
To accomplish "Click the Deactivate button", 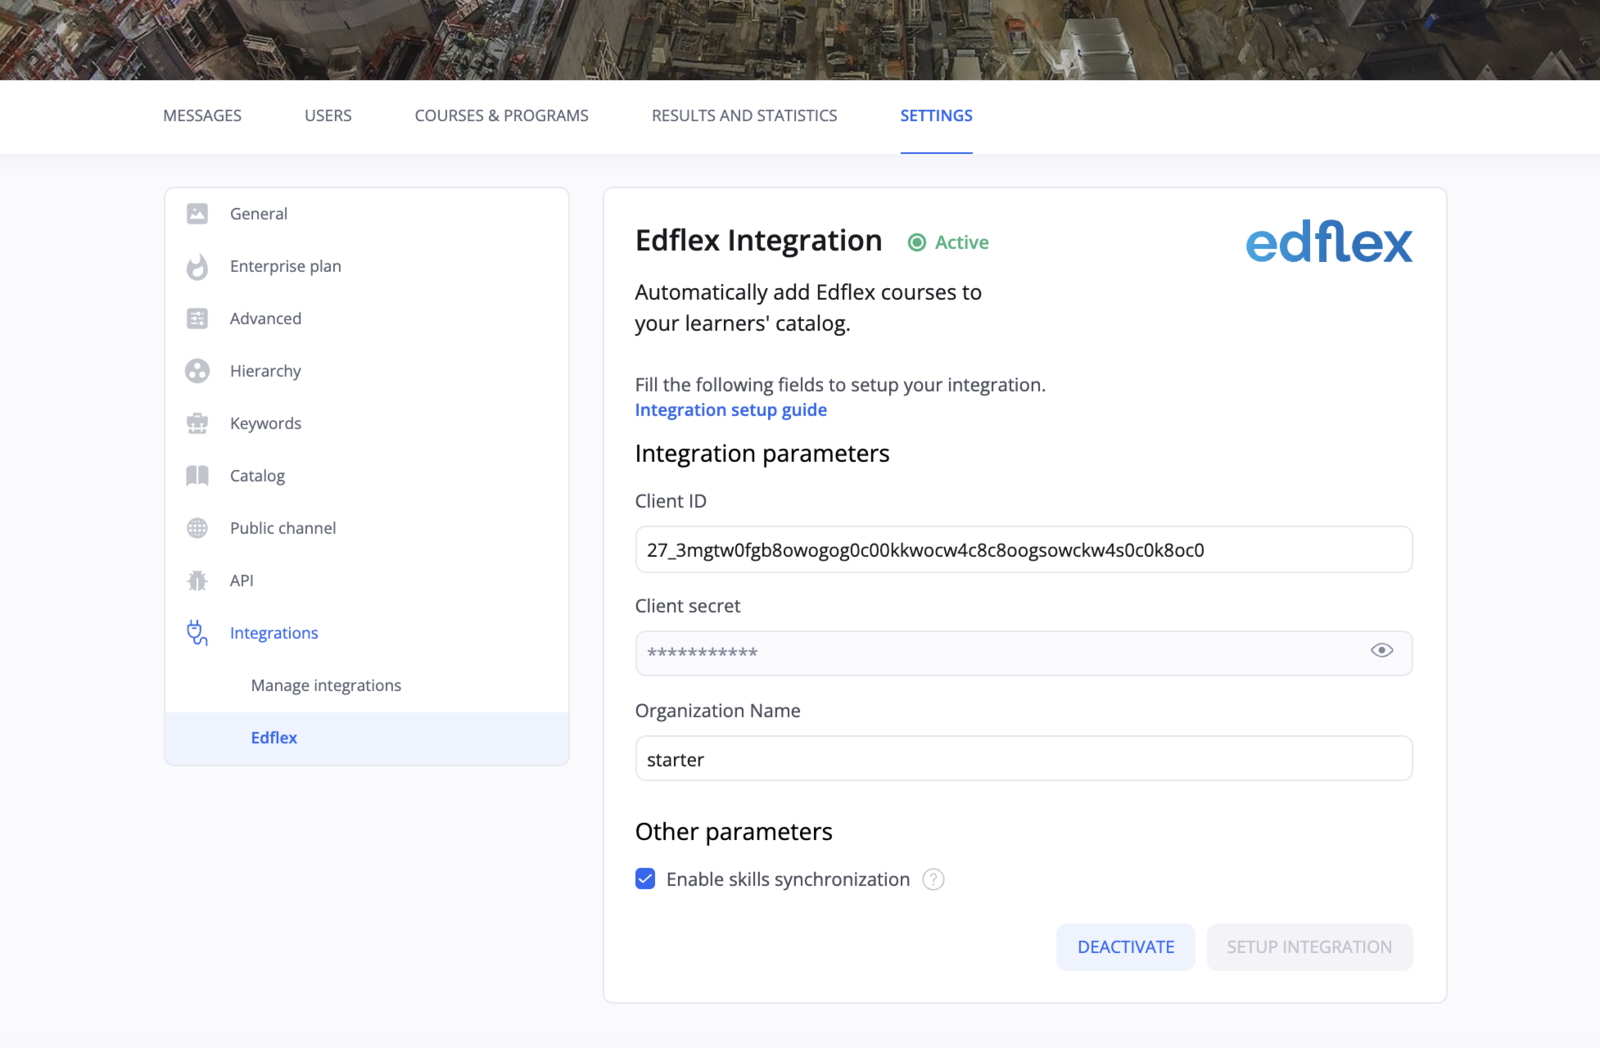I will [x=1126, y=947].
